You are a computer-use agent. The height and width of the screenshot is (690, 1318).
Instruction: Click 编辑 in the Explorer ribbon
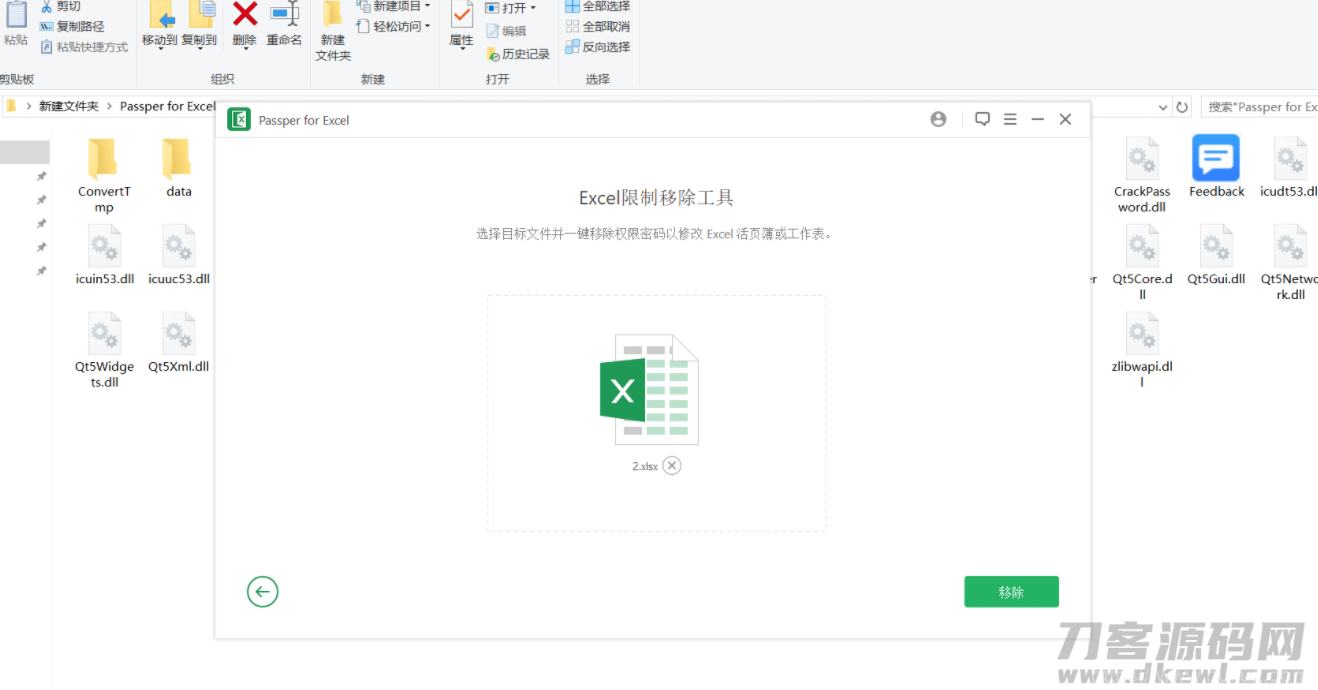tap(506, 31)
